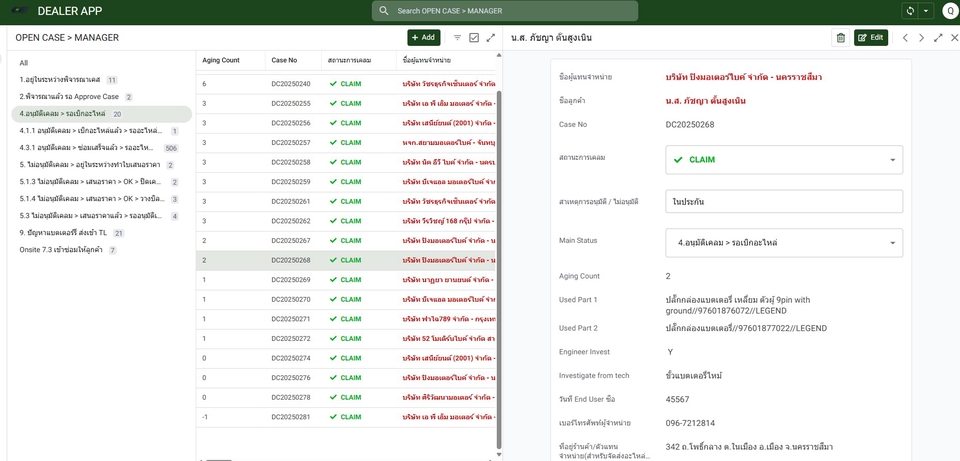Expand the case list to full screen

click(x=490, y=37)
